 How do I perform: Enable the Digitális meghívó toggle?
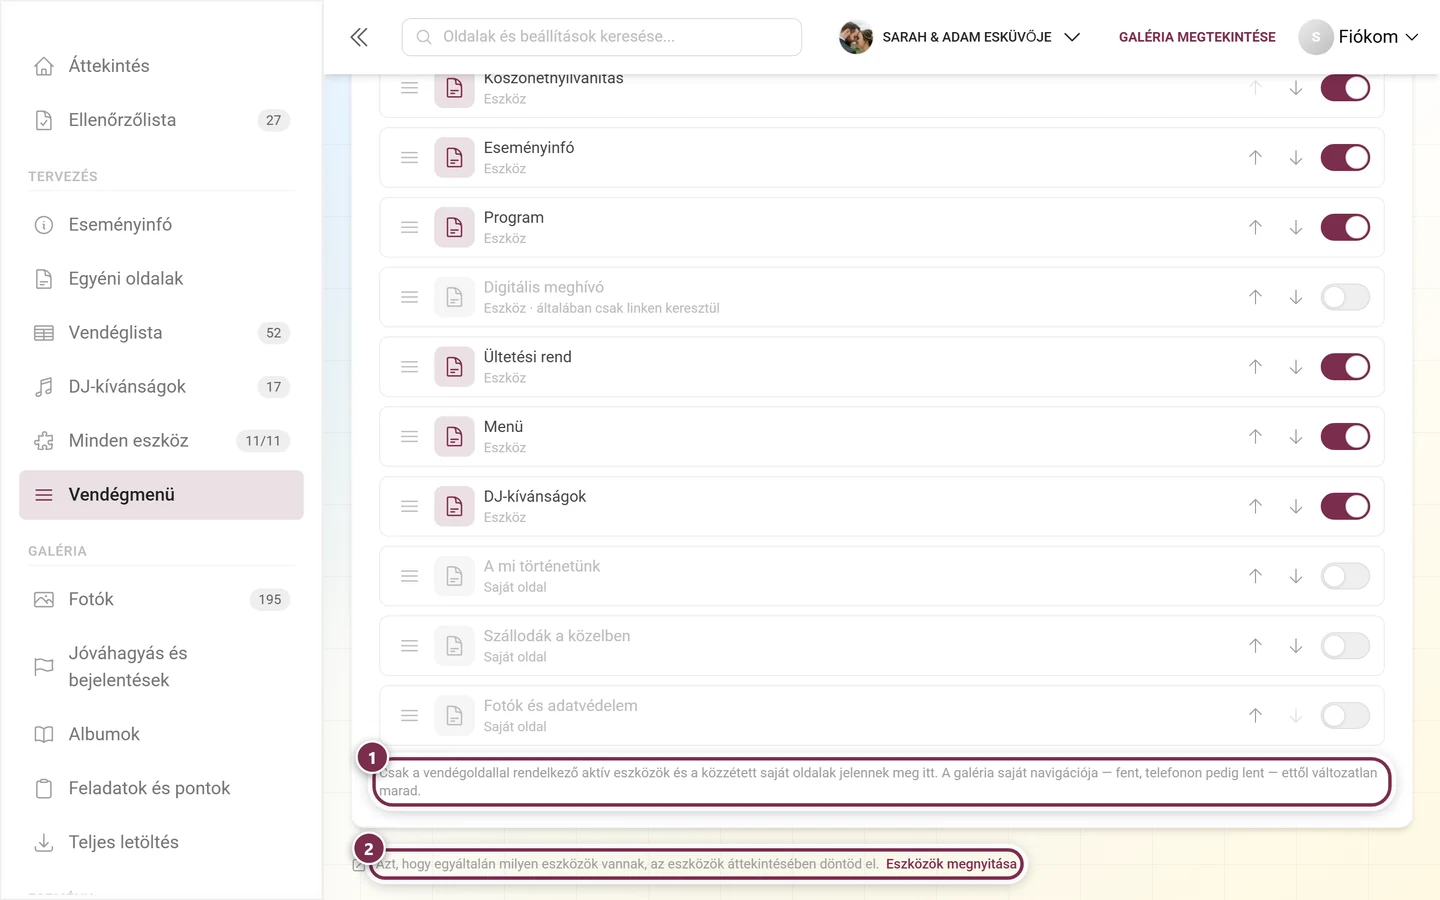pos(1345,297)
